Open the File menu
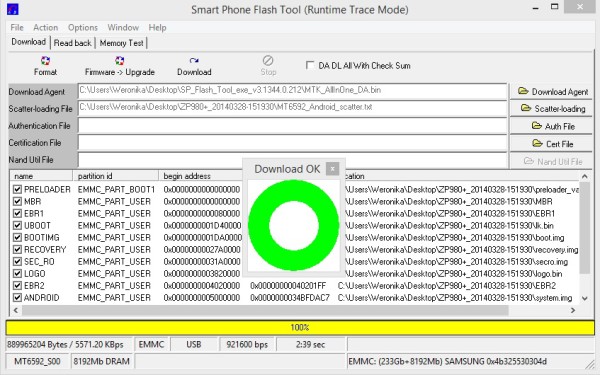The width and height of the screenshot is (600, 375). (x=17, y=28)
